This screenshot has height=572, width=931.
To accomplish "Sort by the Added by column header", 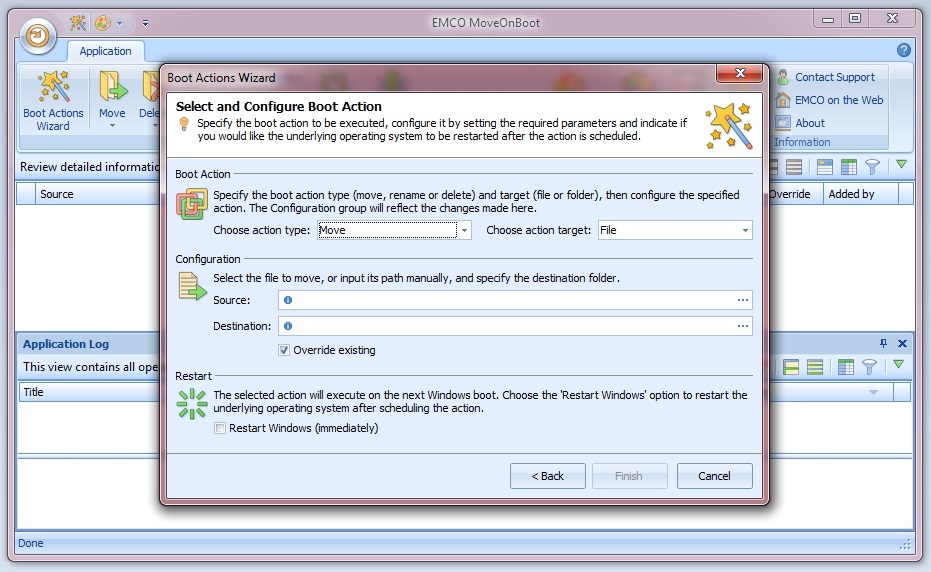I will (x=860, y=194).
